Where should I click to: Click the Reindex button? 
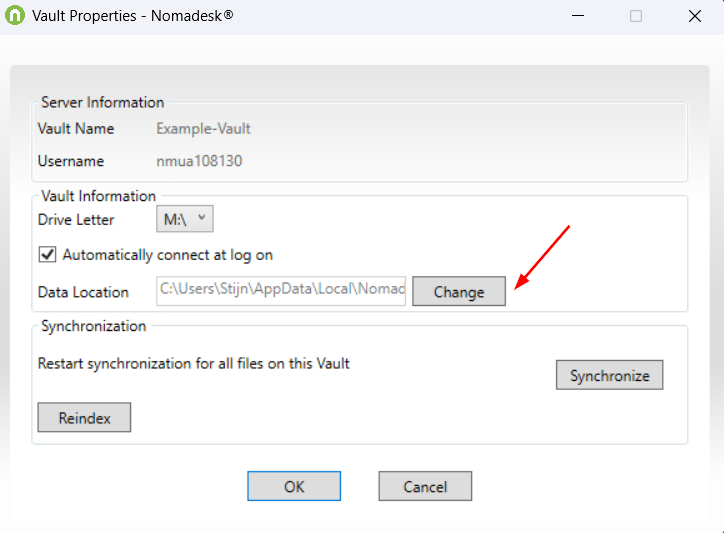tap(84, 418)
